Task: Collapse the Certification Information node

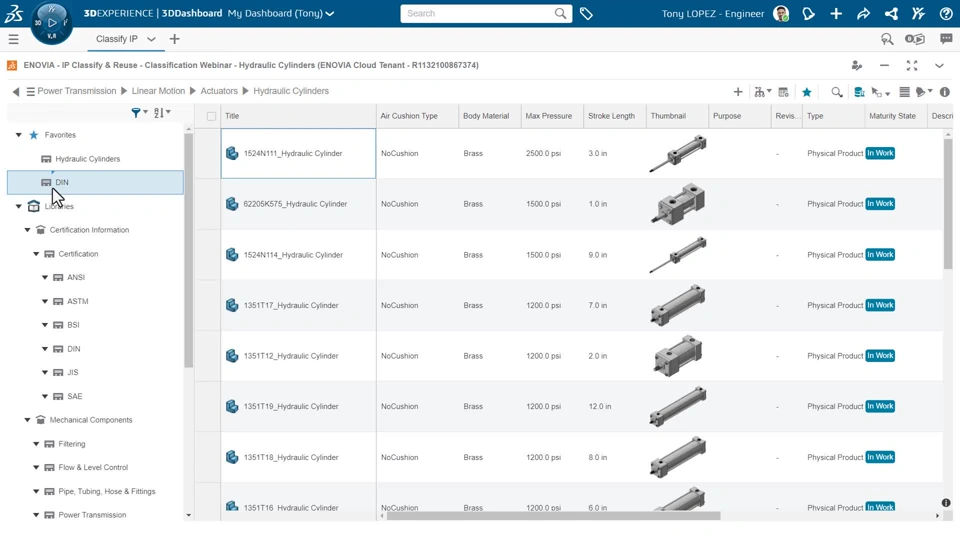Action: click(28, 230)
